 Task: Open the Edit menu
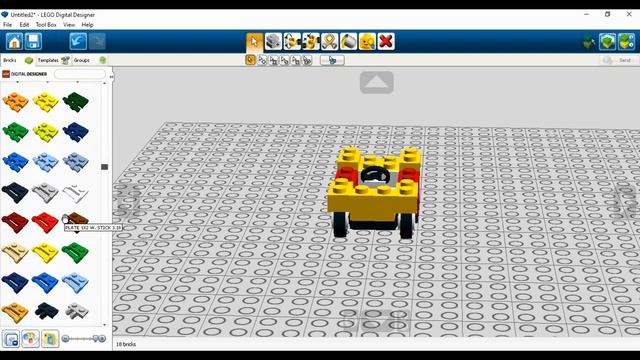coord(24,25)
